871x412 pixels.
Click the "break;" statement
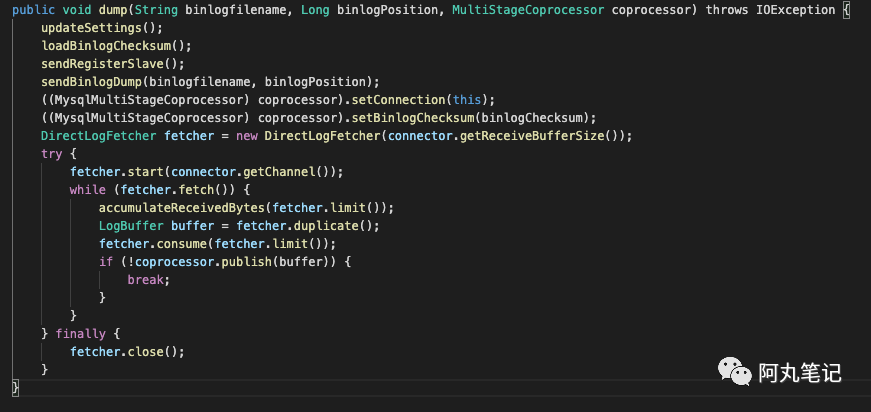click(149, 280)
